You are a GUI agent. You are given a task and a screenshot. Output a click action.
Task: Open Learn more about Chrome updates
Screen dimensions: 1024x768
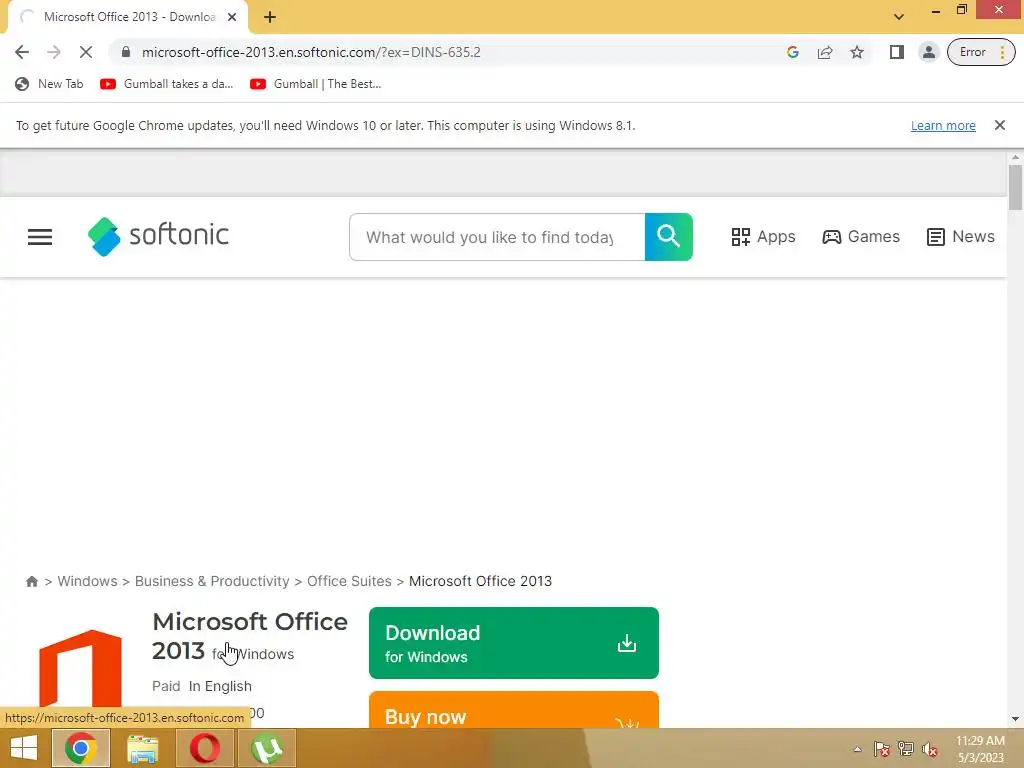pos(943,125)
